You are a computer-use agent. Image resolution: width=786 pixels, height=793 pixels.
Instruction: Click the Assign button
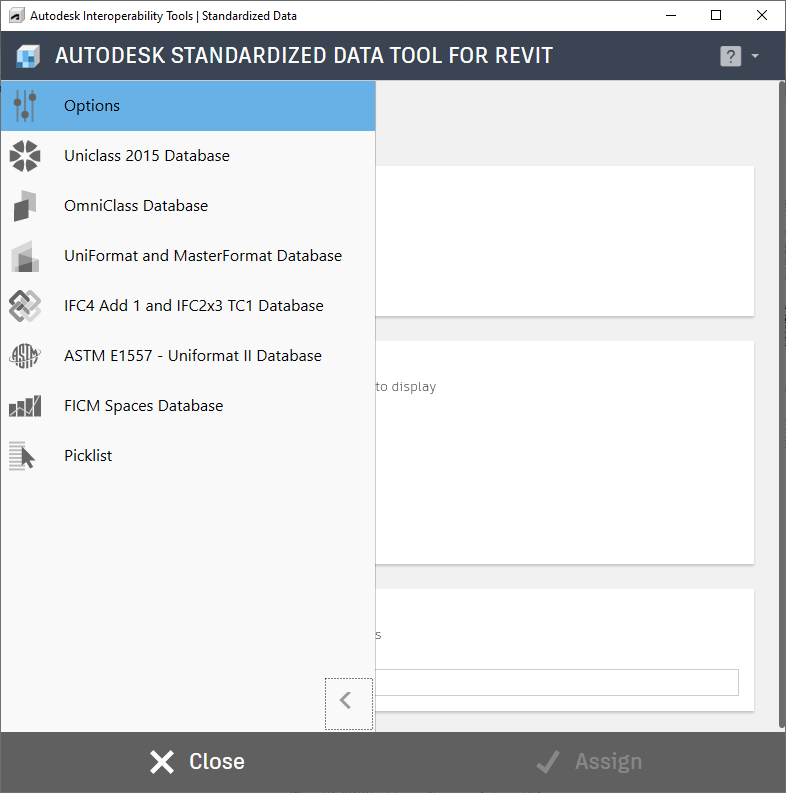[x=589, y=762]
